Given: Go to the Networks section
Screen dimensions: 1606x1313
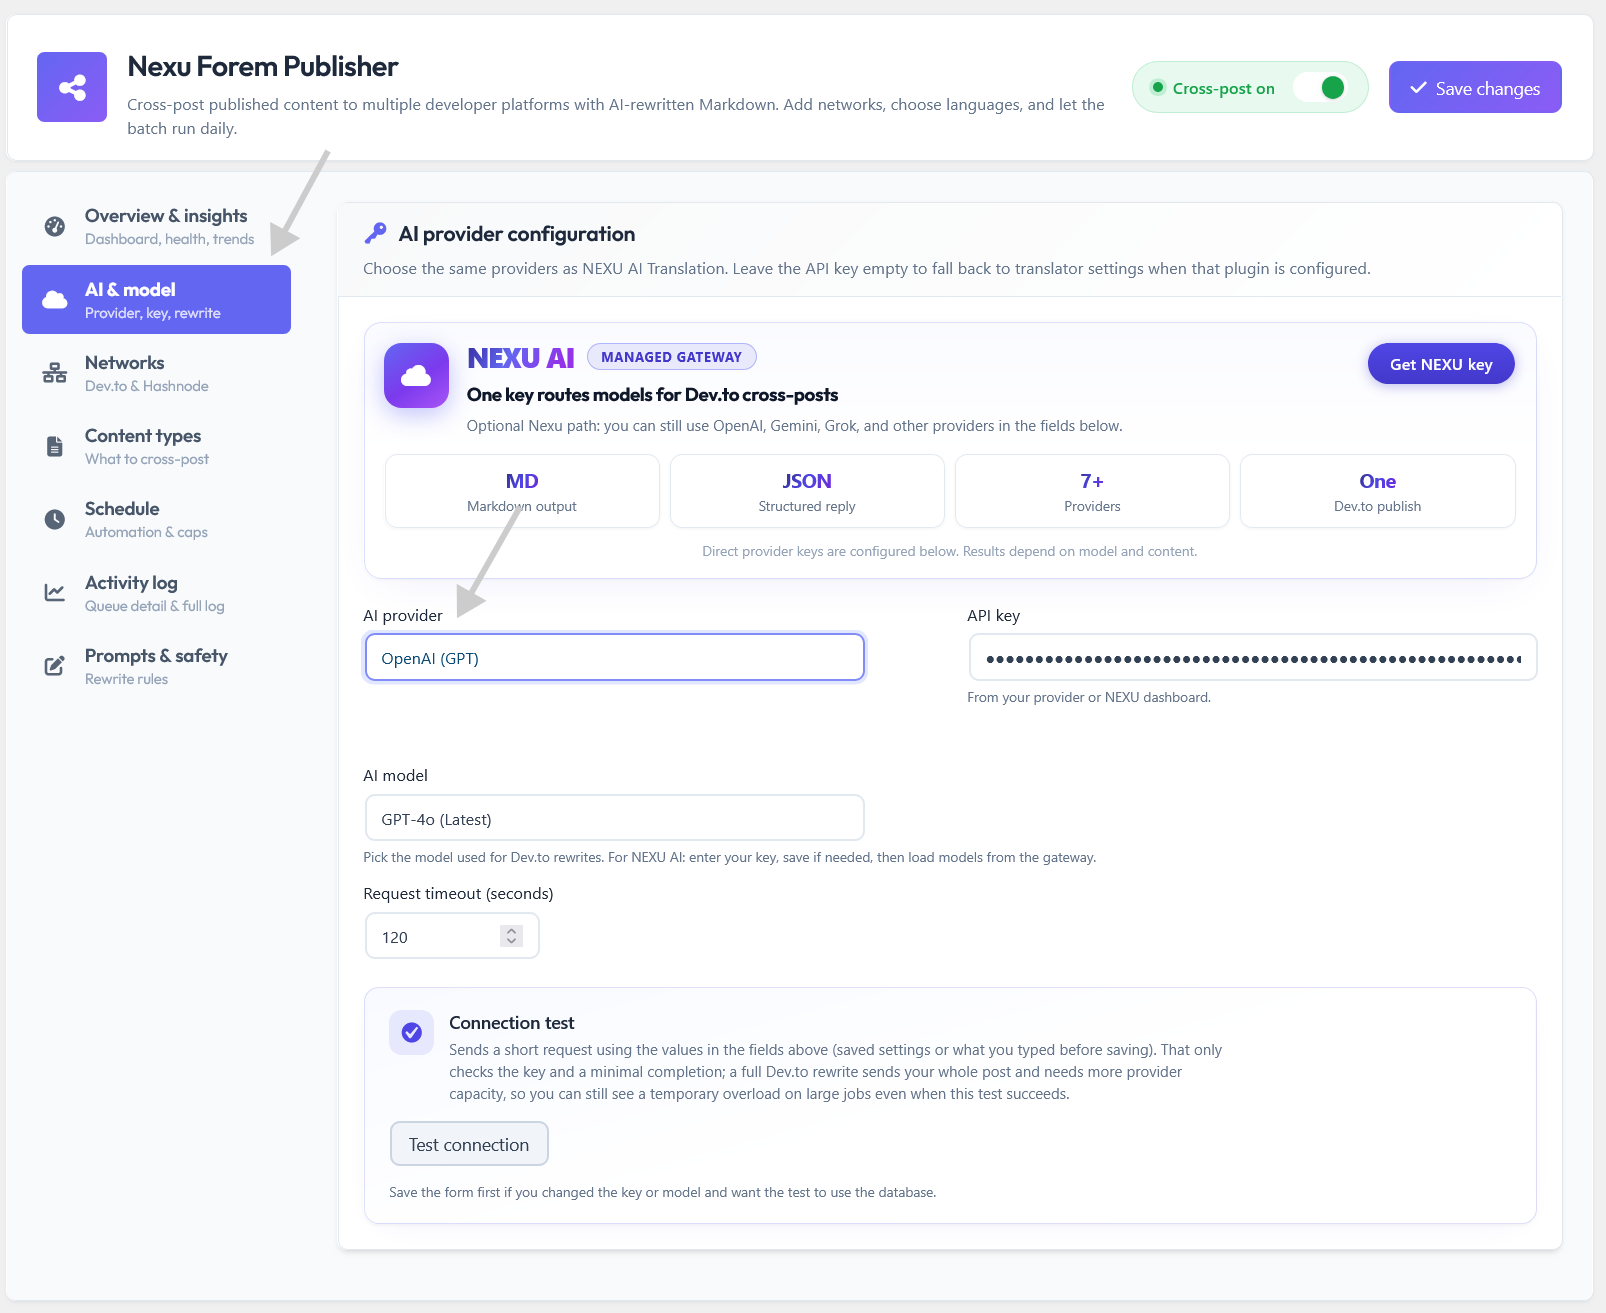Looking at the screenshot, I should 157,373.
